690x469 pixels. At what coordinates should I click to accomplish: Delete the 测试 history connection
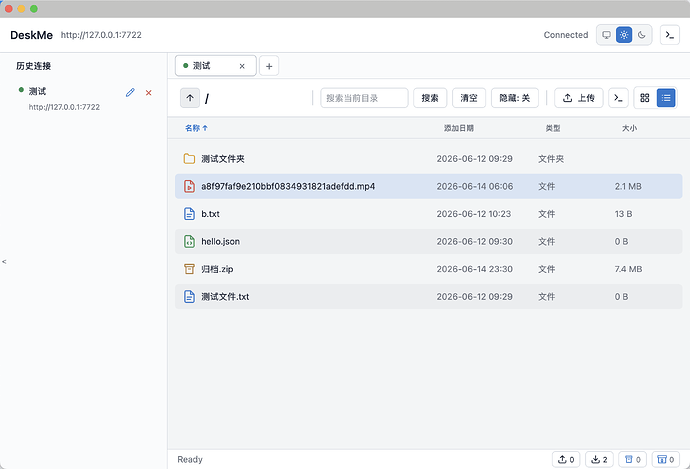pyautogui.click(x=149, y=92)
